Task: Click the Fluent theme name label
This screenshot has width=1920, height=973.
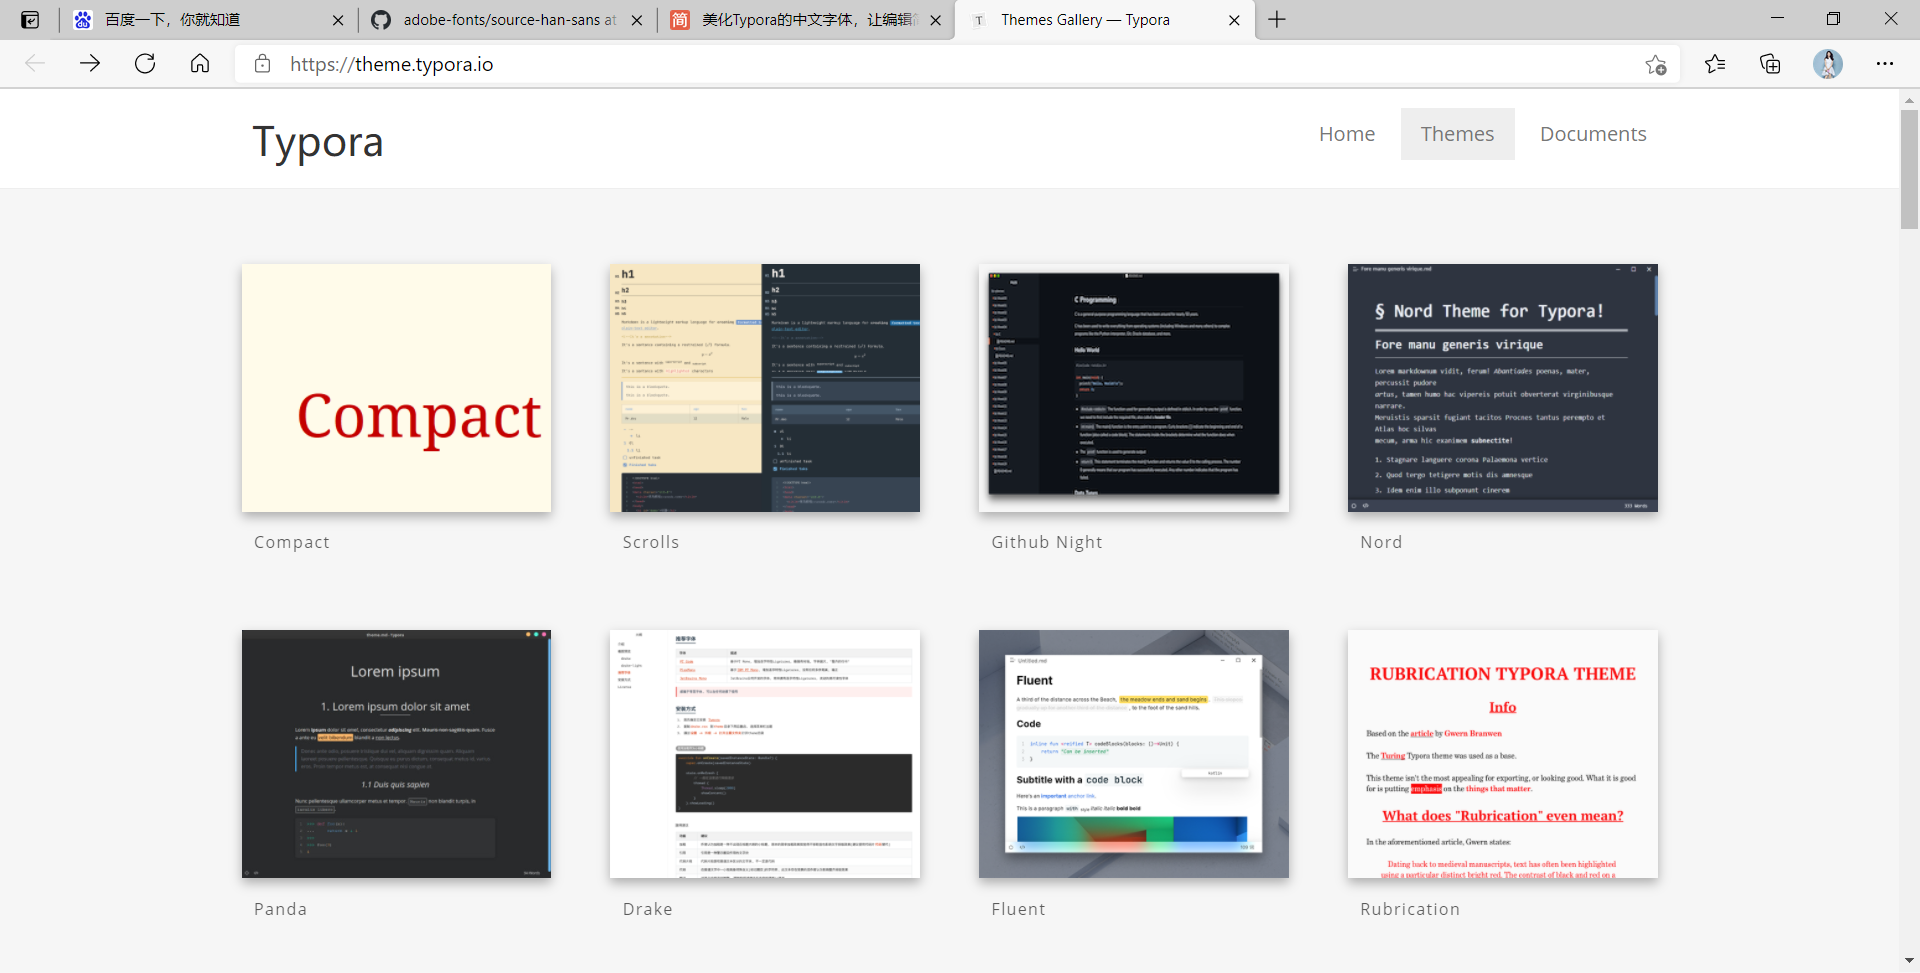Action: tap(1018, 909)
